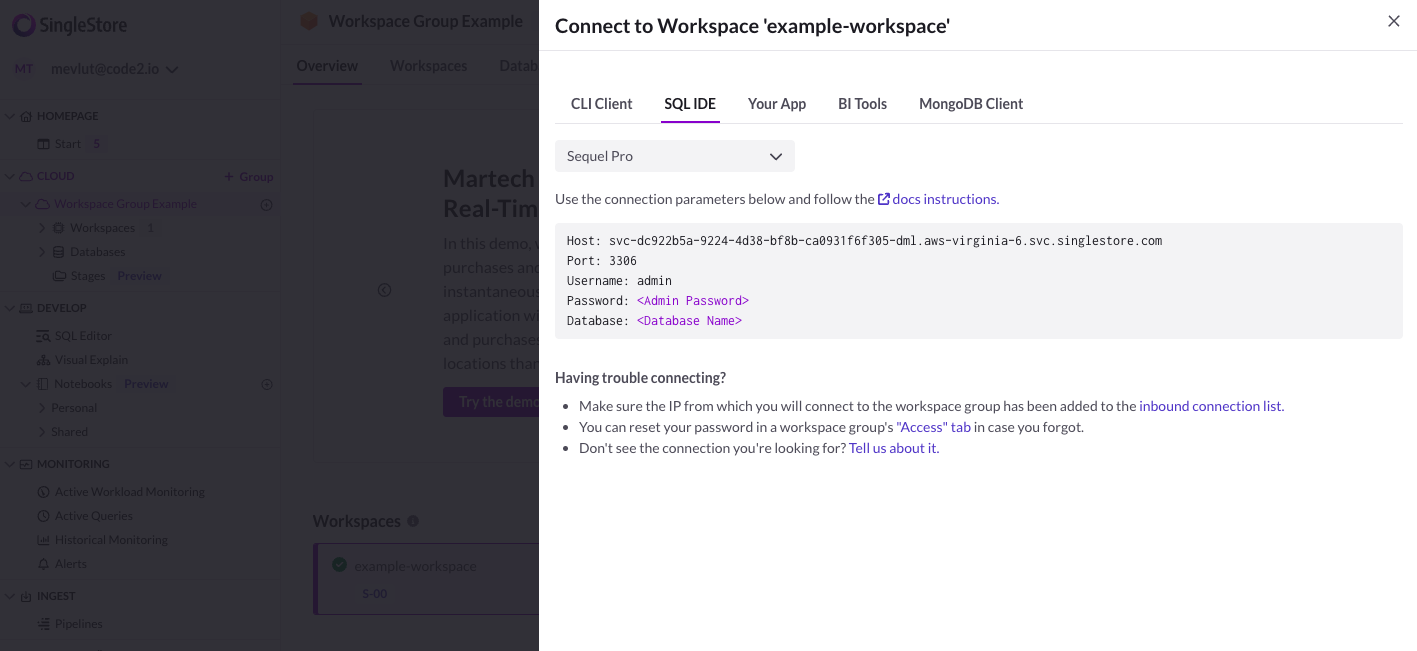Follow the "Access" tab link
The height and width of the screenshot is (651, 1417).
[934, 427]
